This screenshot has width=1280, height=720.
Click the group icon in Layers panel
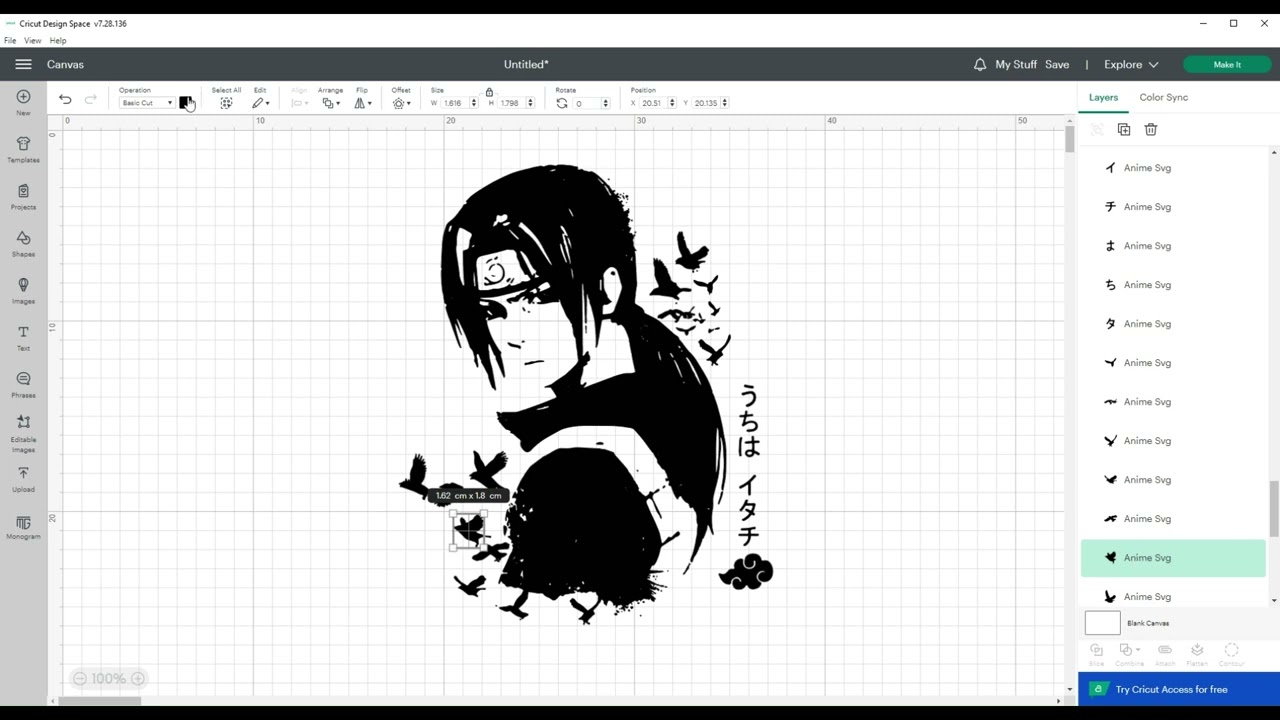(1097, 129)
